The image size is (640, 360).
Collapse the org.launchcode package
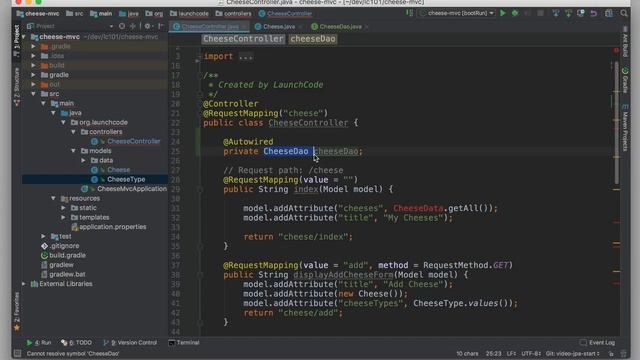(x=63, y=122)
